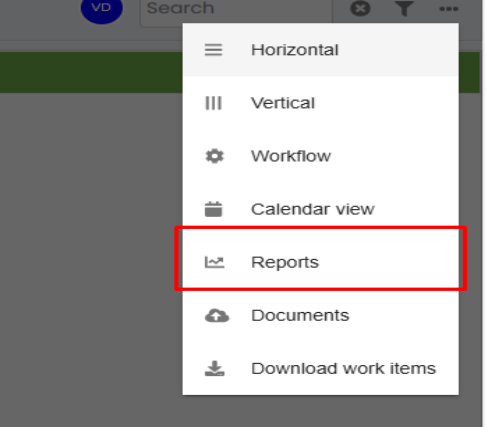Click the VD user avatar
This screenshot has width=486, height=427.
click(x=102, y=8)
